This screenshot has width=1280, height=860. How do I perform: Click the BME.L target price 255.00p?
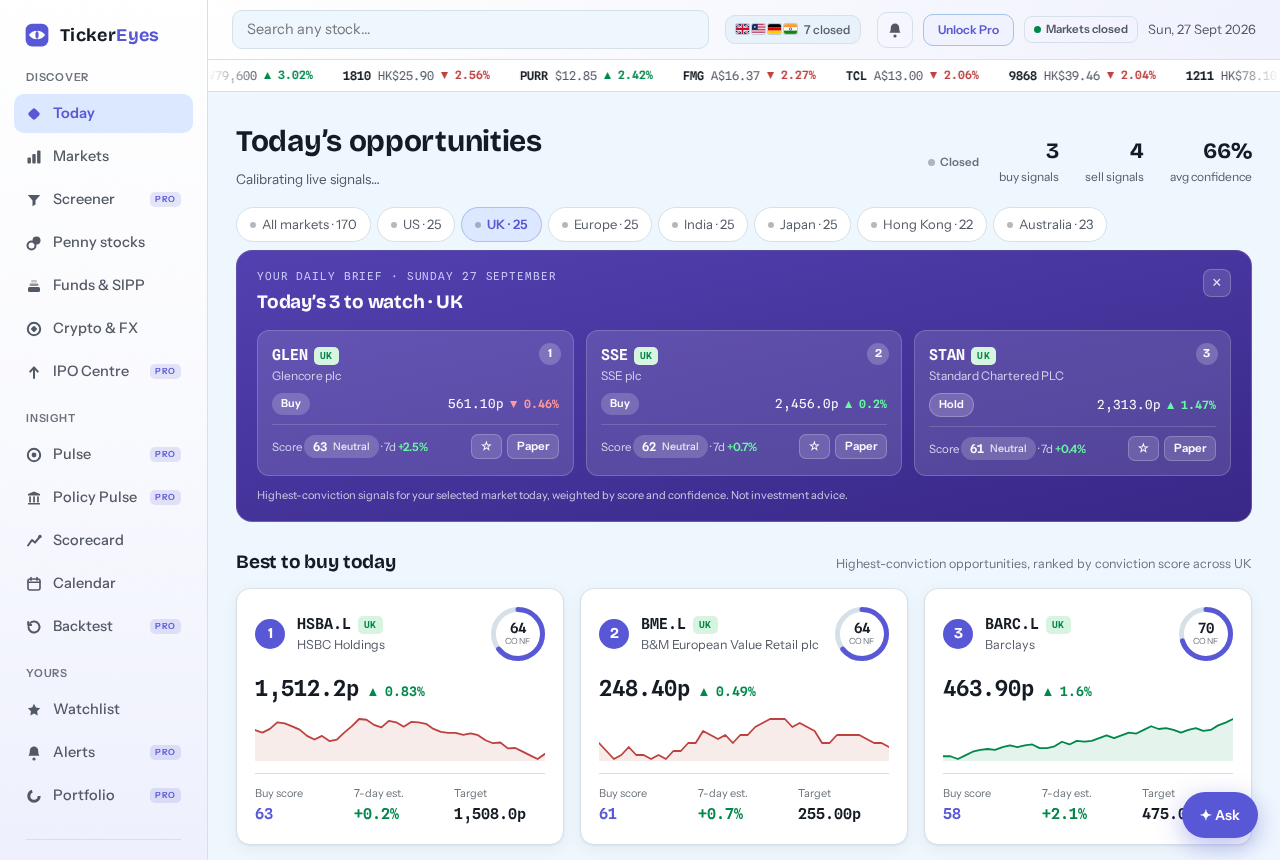(x=829, y=814)
